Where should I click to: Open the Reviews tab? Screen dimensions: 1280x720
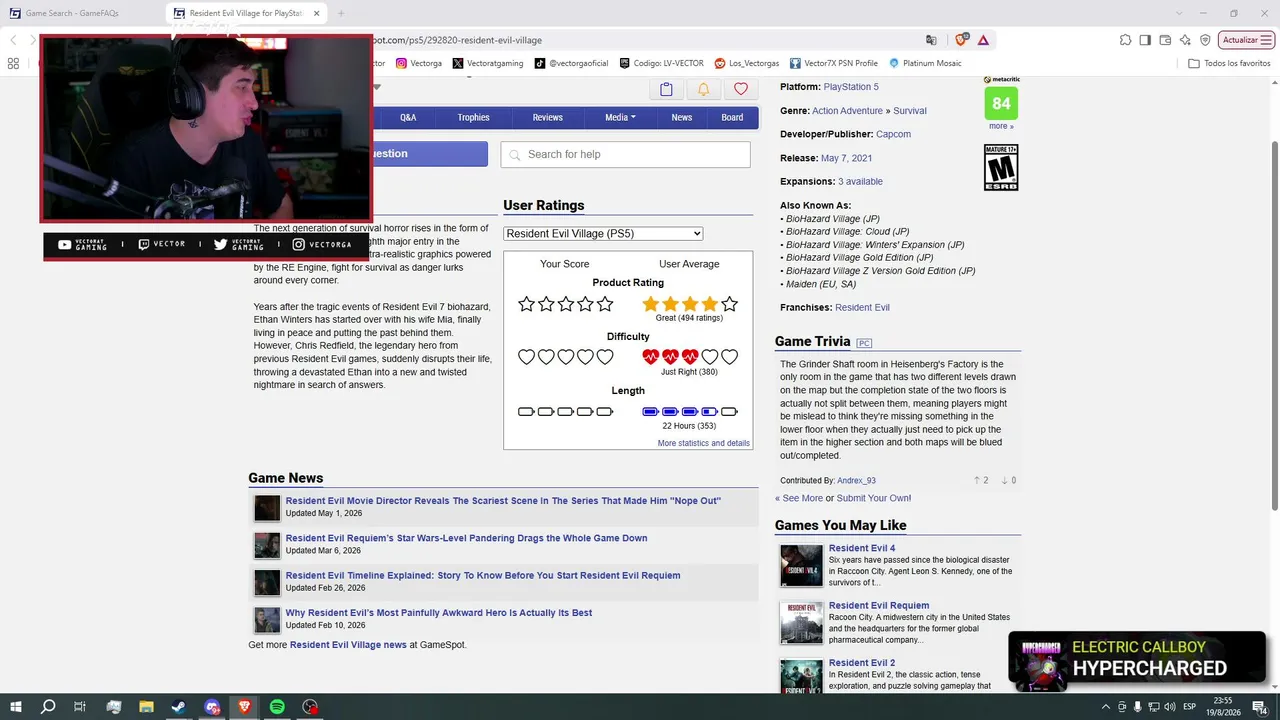coord(547,118)
